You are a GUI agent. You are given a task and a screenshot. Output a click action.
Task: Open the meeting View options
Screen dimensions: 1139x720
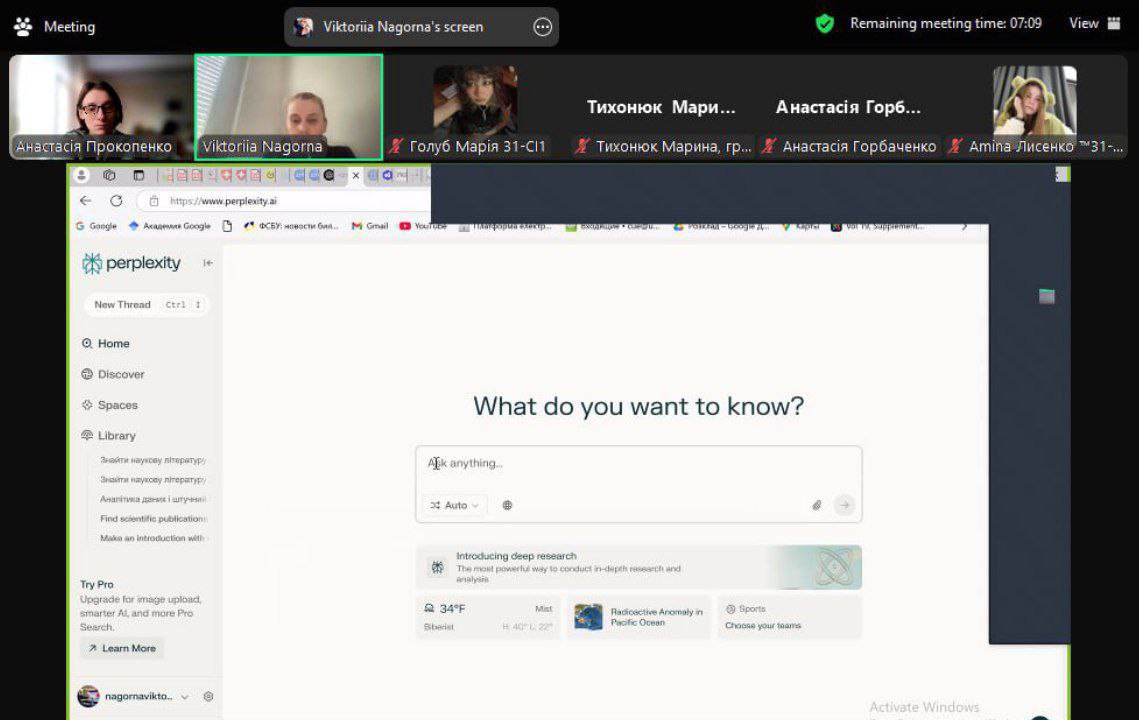point(1094,23)
